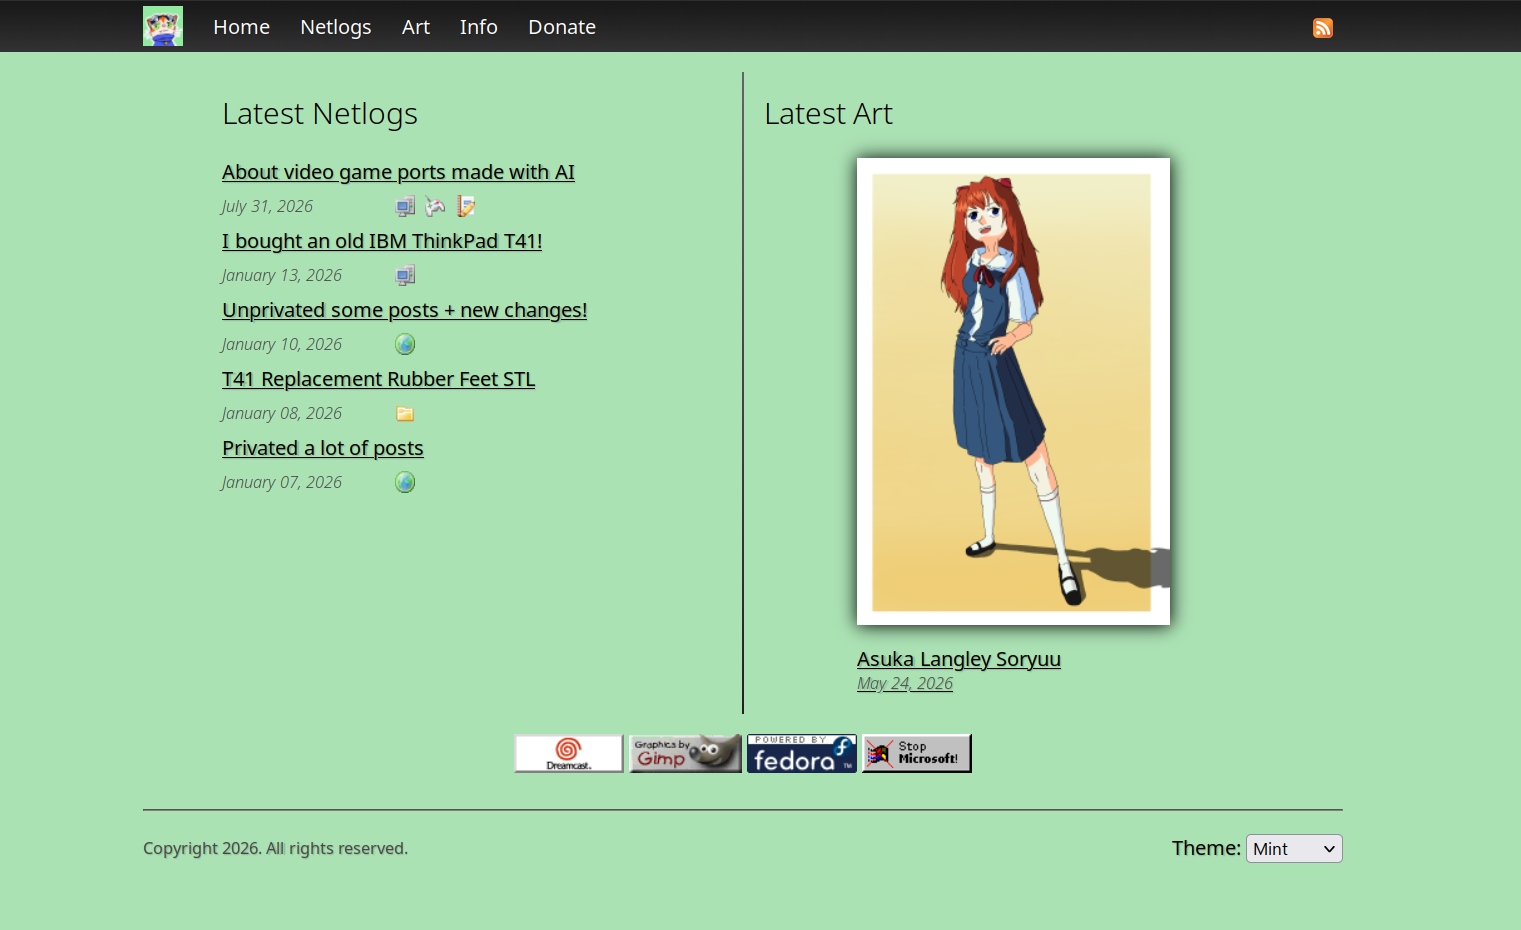
Task: Click the Powered by Fedora badge
Action: (x=802, y=754)
